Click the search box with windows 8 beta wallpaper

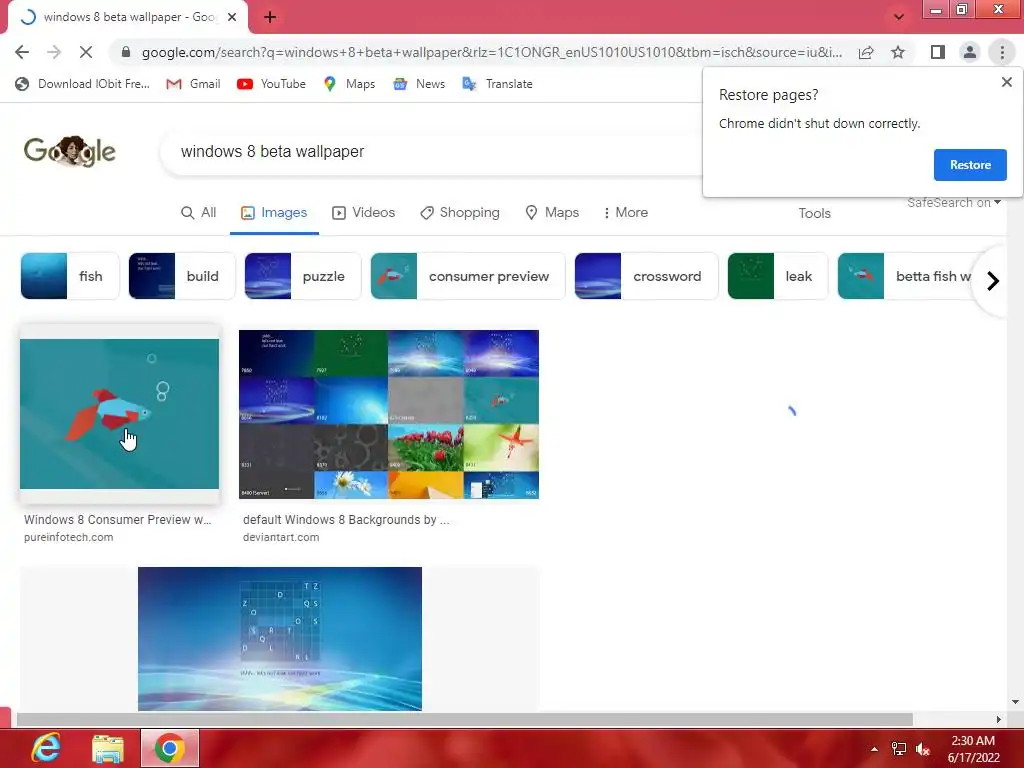[431, 152]
